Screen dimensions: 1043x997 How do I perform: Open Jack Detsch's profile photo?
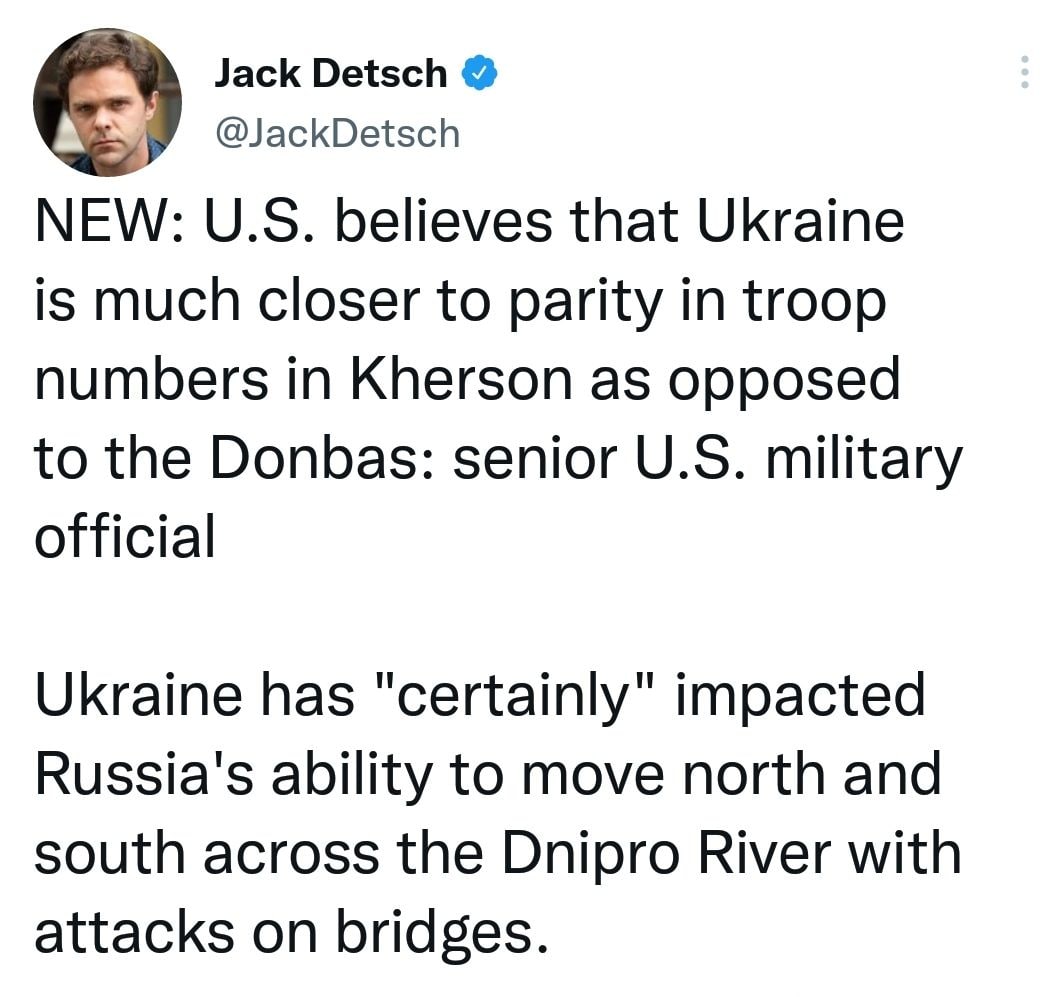107,102
